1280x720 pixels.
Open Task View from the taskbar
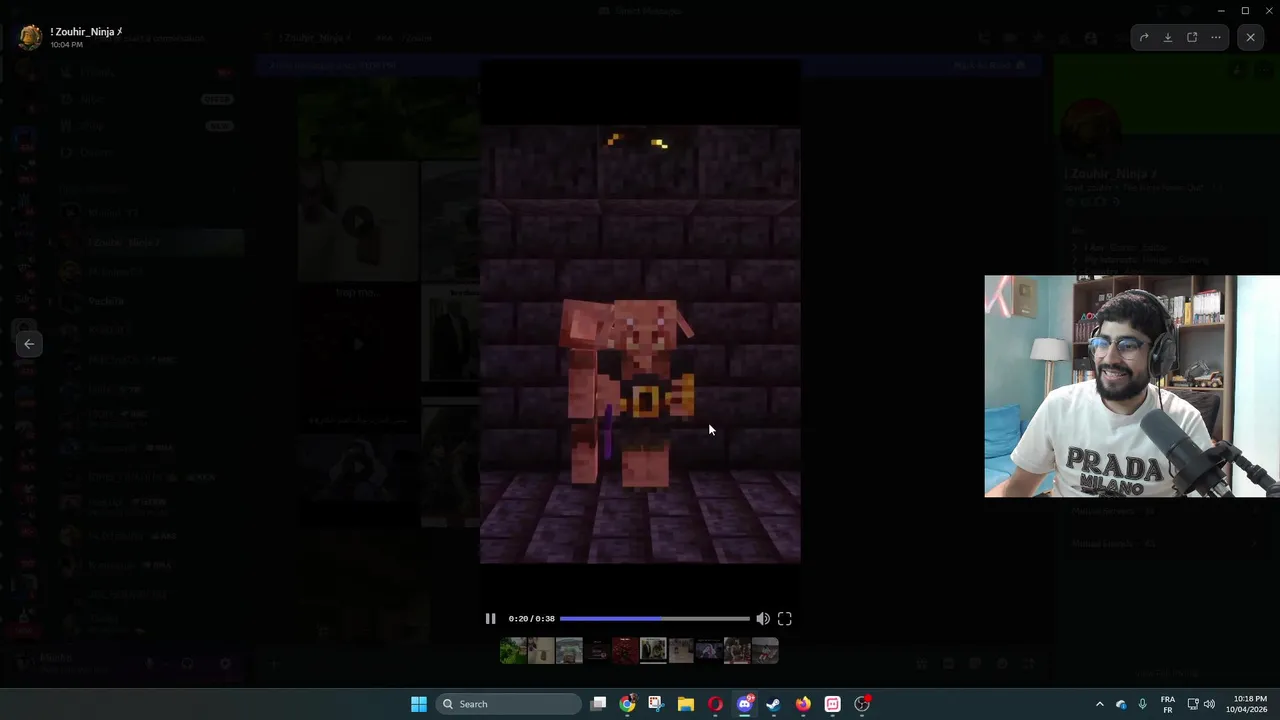pos(598,704)
